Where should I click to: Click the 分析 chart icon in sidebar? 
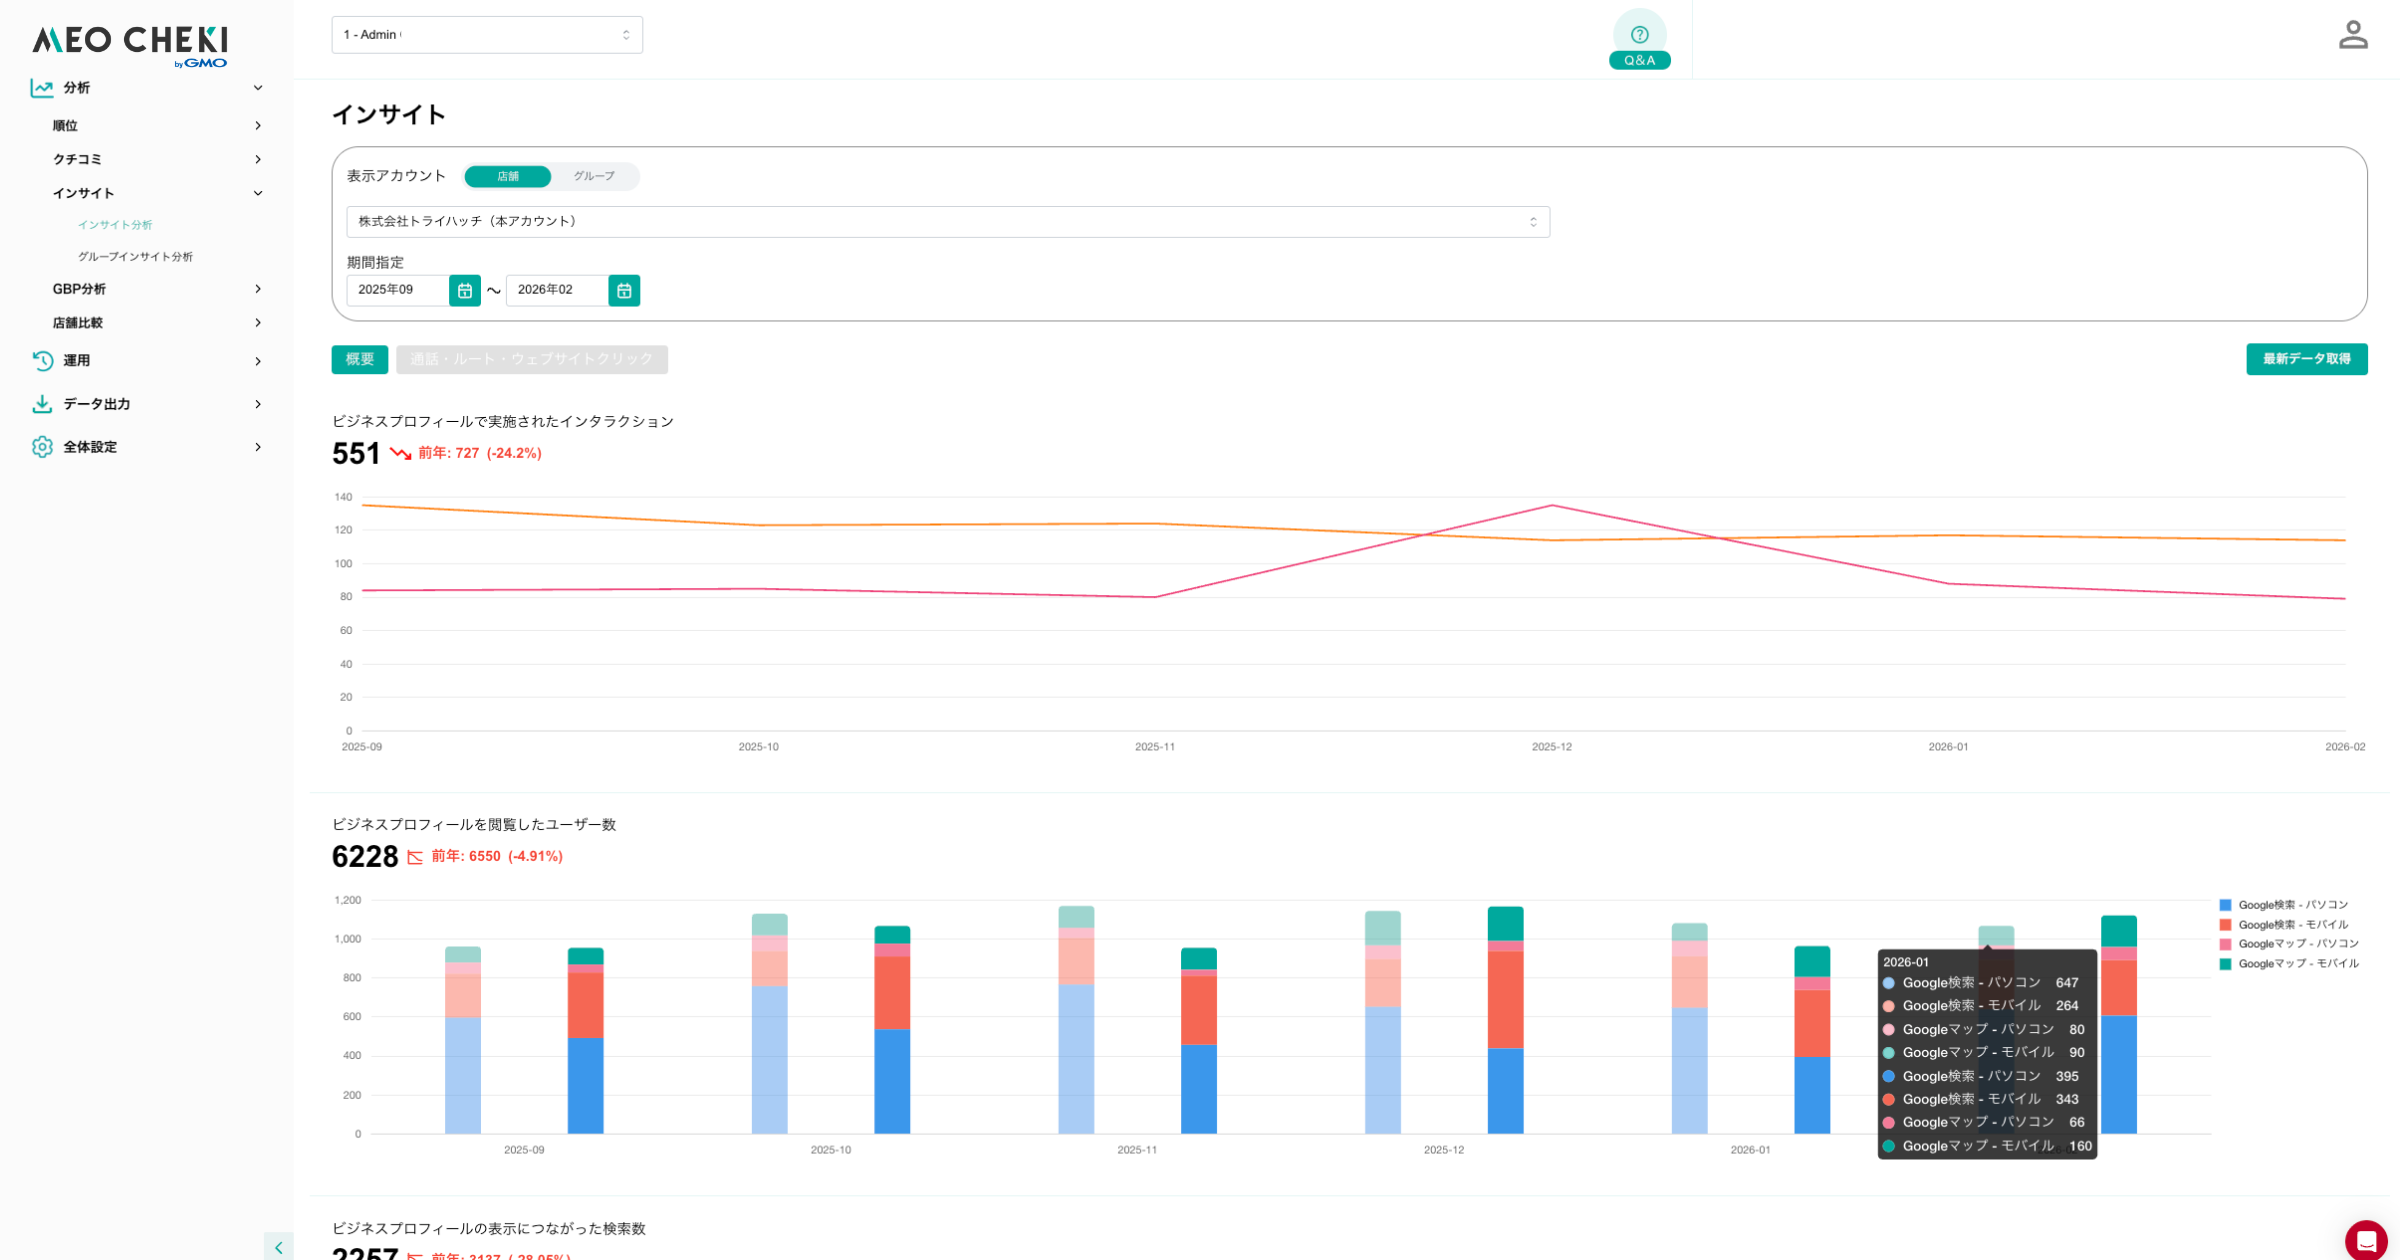tap(42, 88)
